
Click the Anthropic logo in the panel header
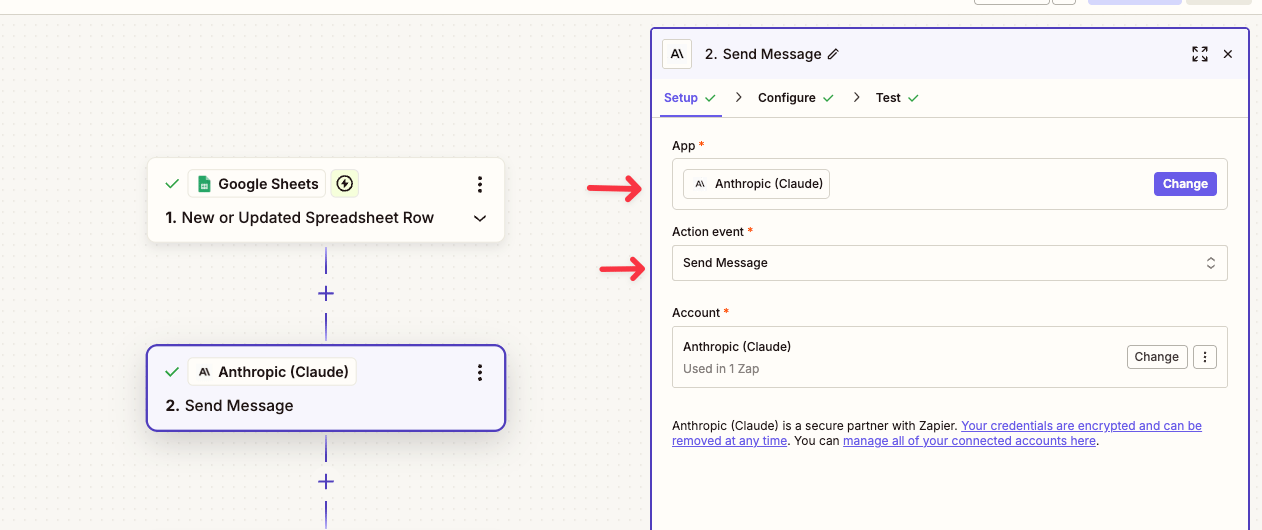coord(677,54)
